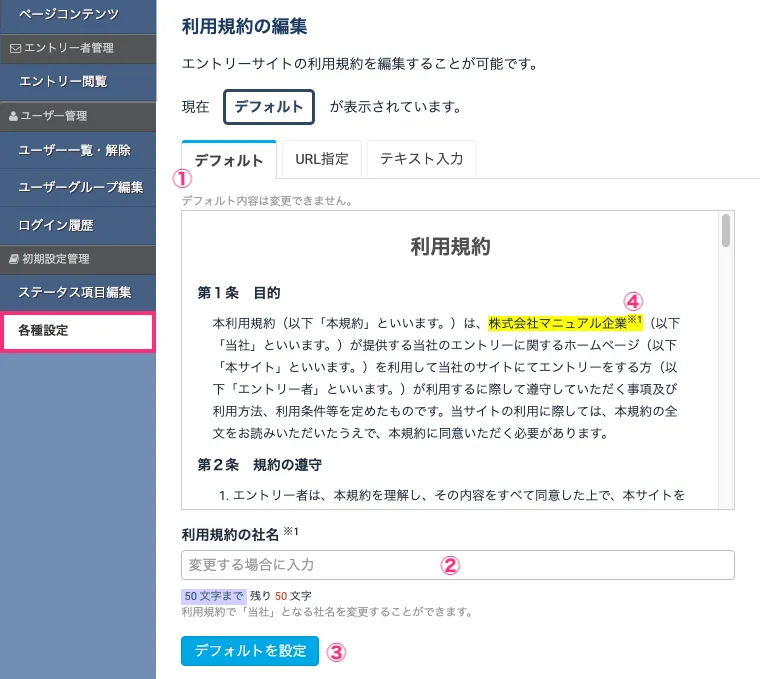Select ユーザーグループ編集 from the sidebar
Screen dimensions: 760x679
tap(80, 187)
